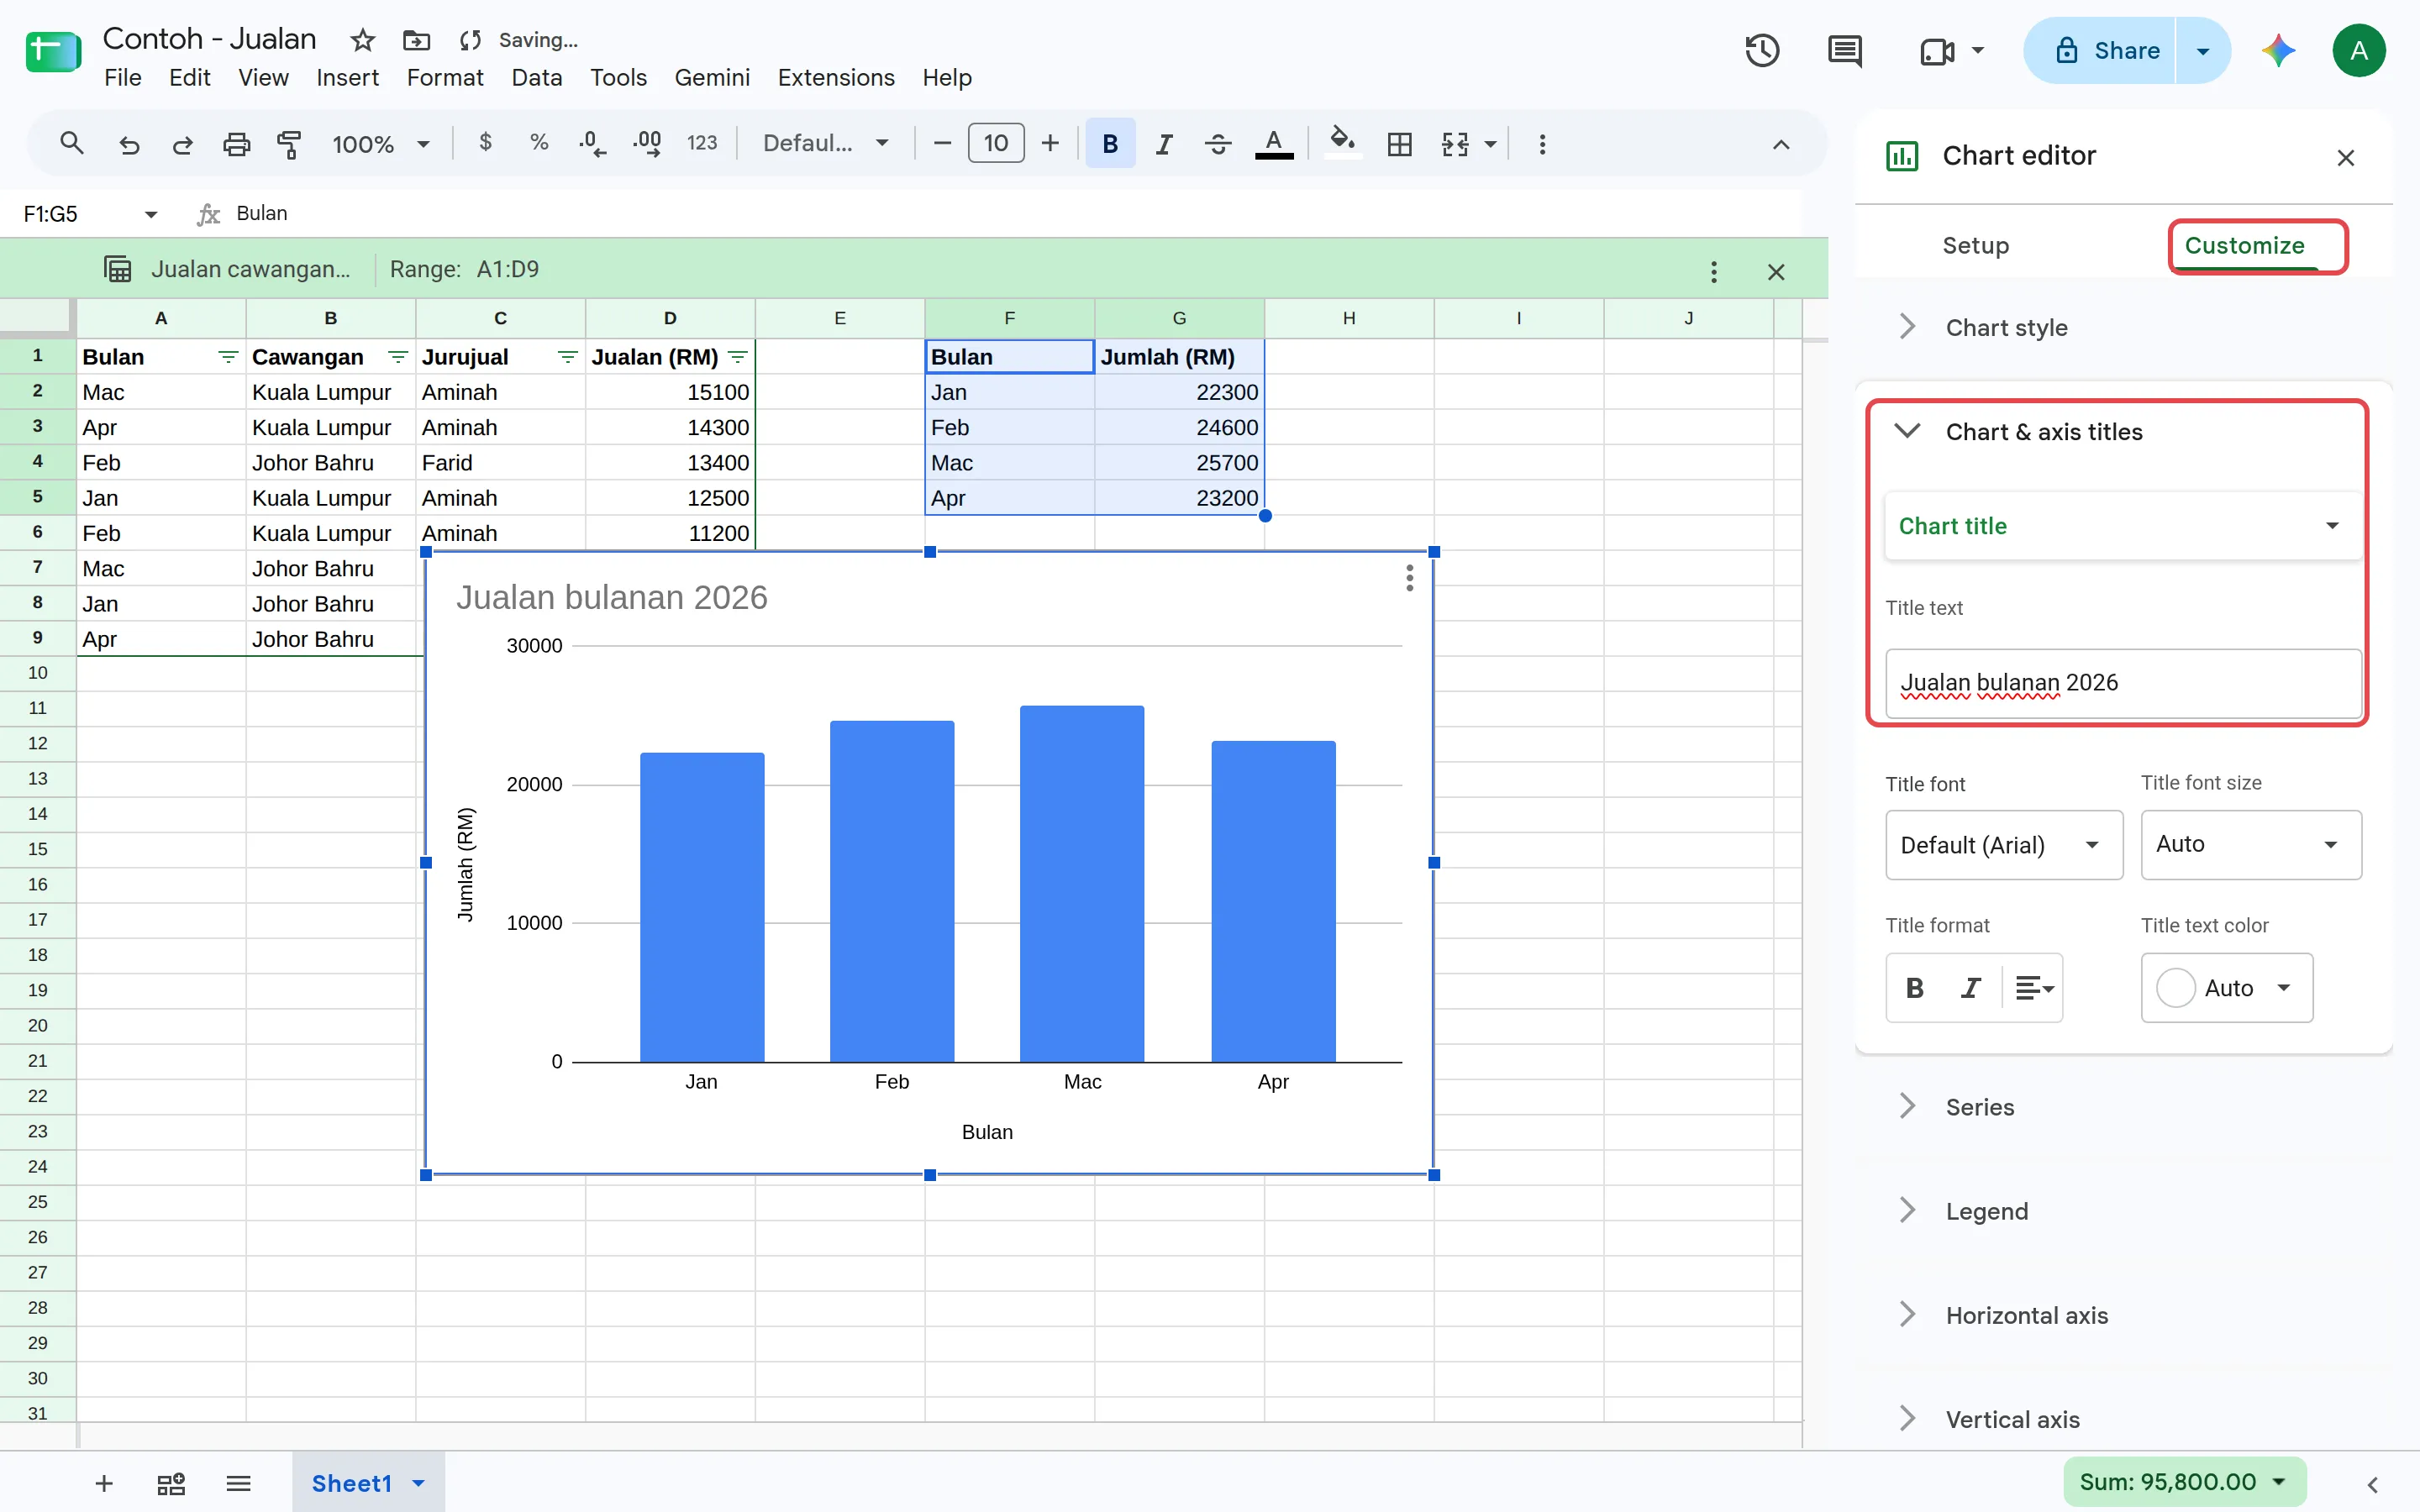The image size is (2420, 1512).
Task: Click the font size 10 field
Action: [x=995, y=143]
